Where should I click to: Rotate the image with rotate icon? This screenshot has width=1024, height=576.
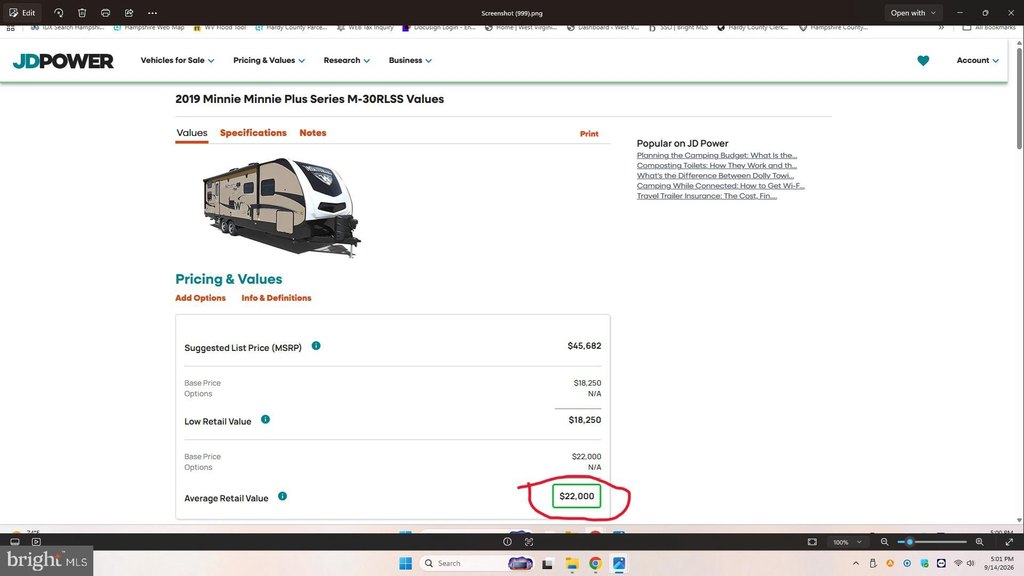59,12
